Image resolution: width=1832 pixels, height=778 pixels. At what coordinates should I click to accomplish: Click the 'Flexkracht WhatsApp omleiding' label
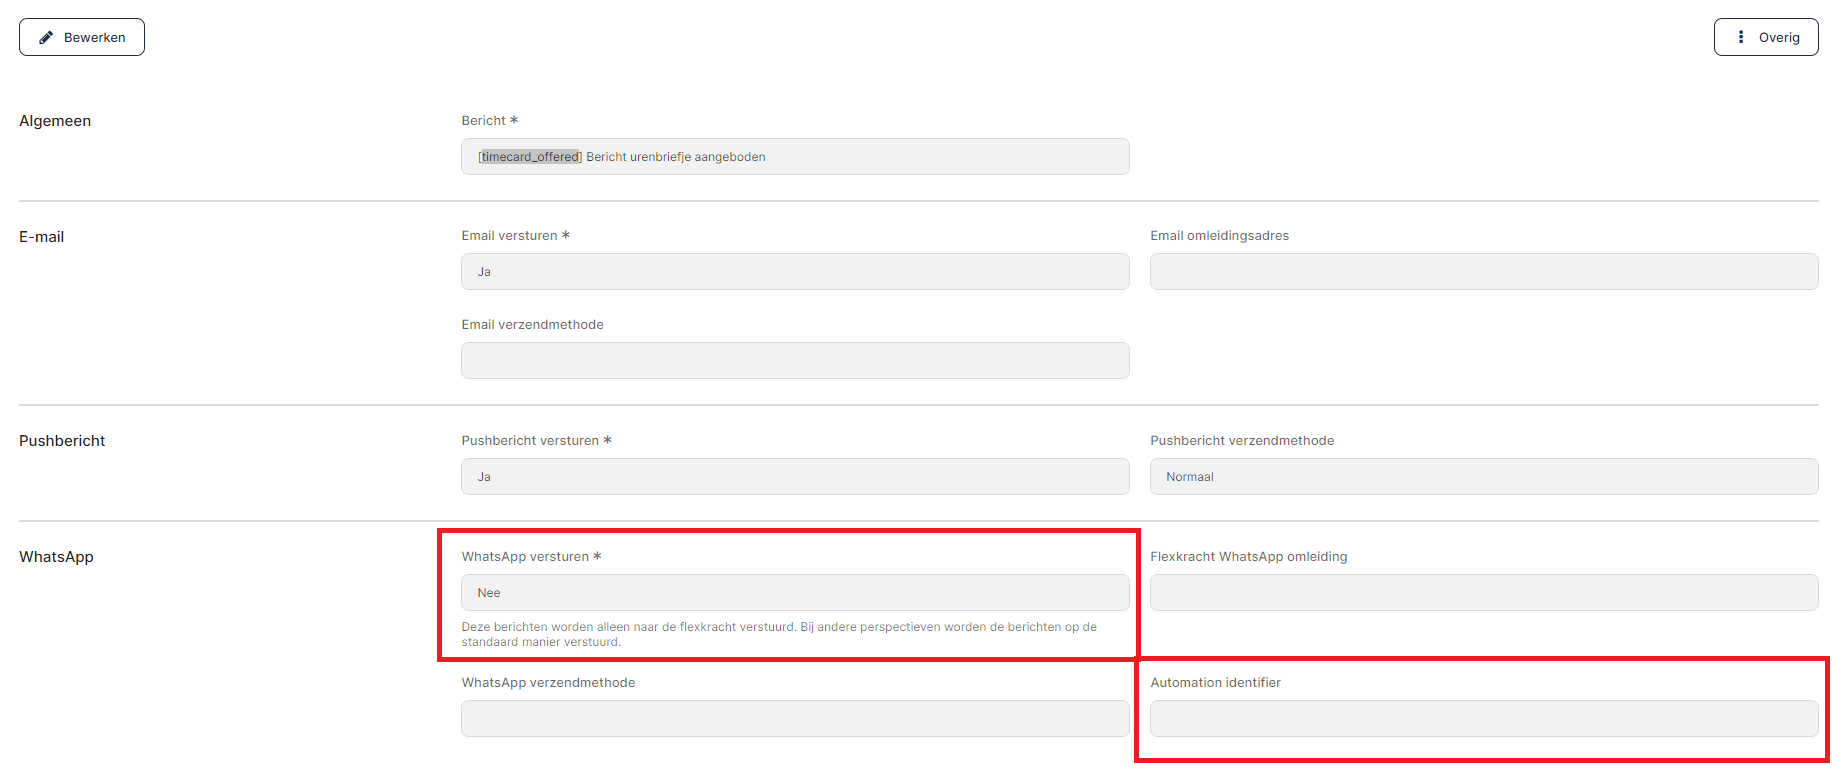(1249, 557)
